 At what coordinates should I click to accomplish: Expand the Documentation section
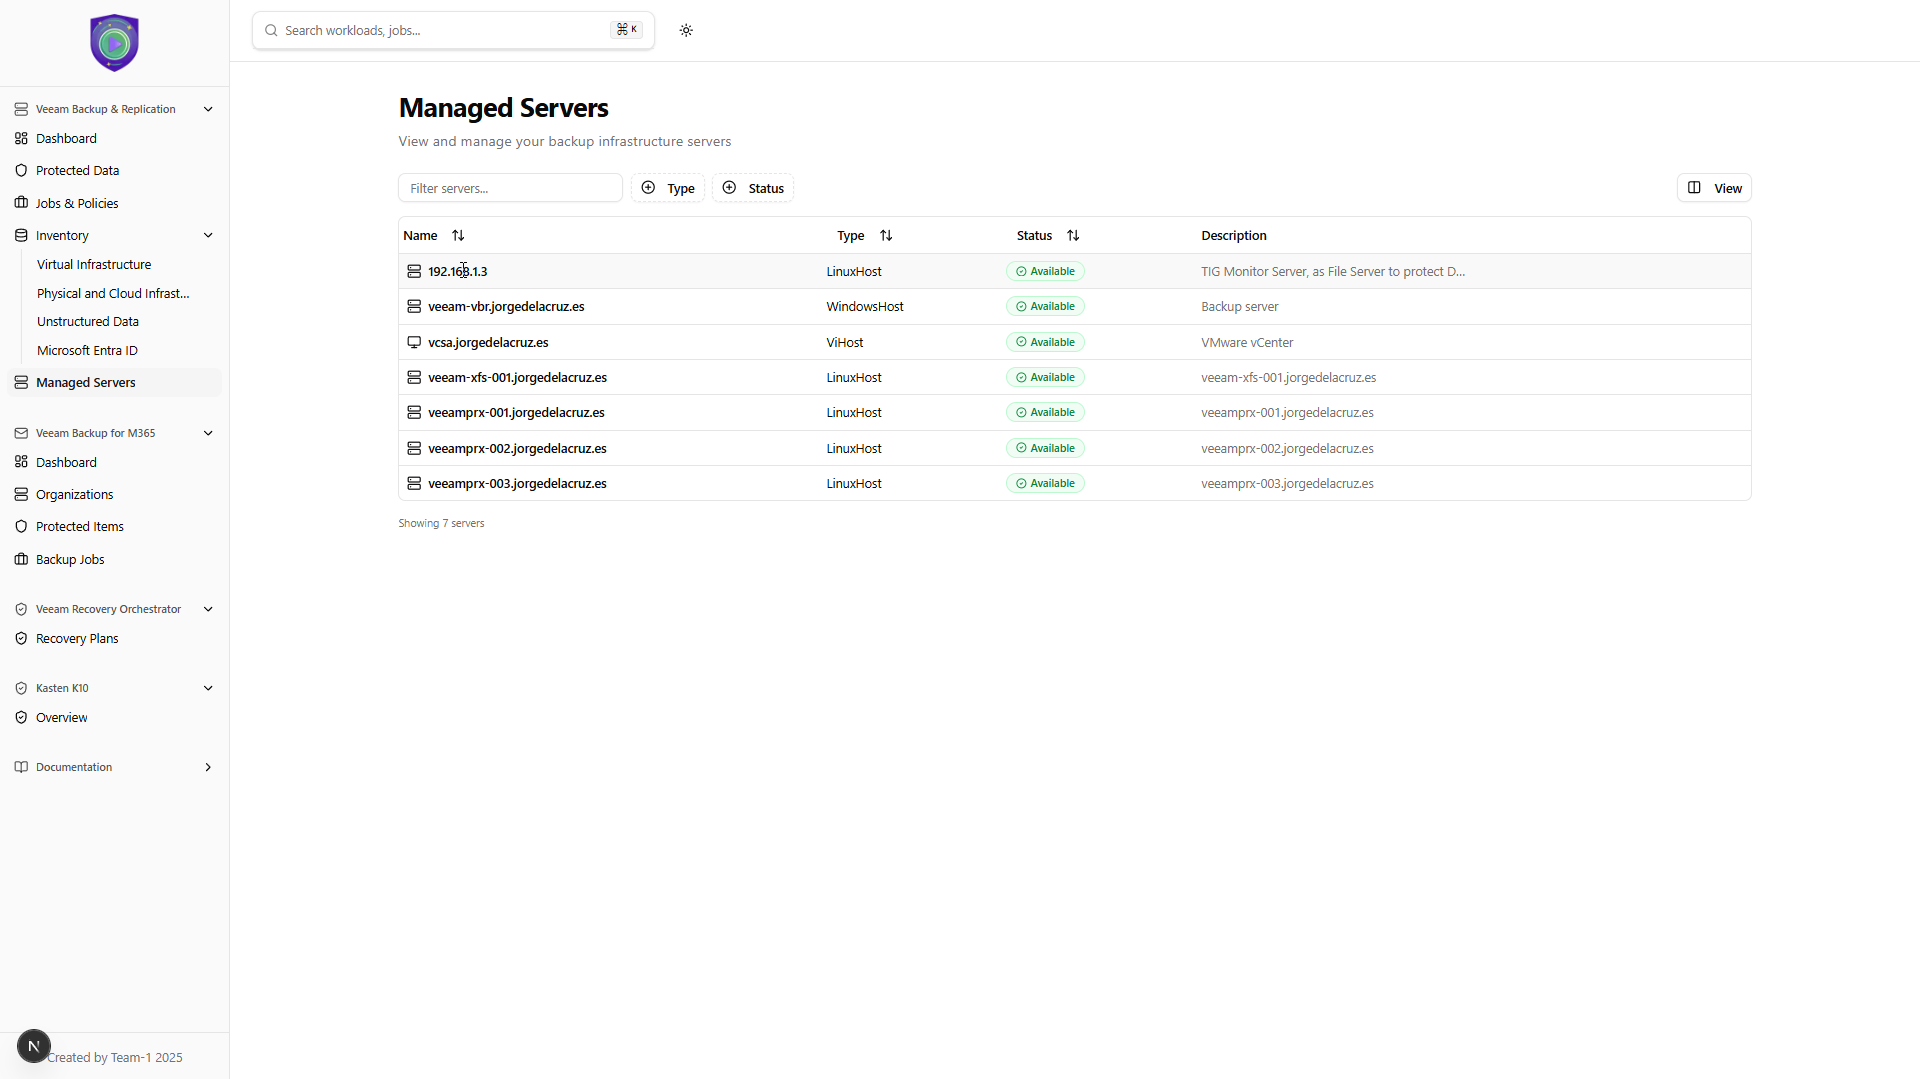coord(208,767)
